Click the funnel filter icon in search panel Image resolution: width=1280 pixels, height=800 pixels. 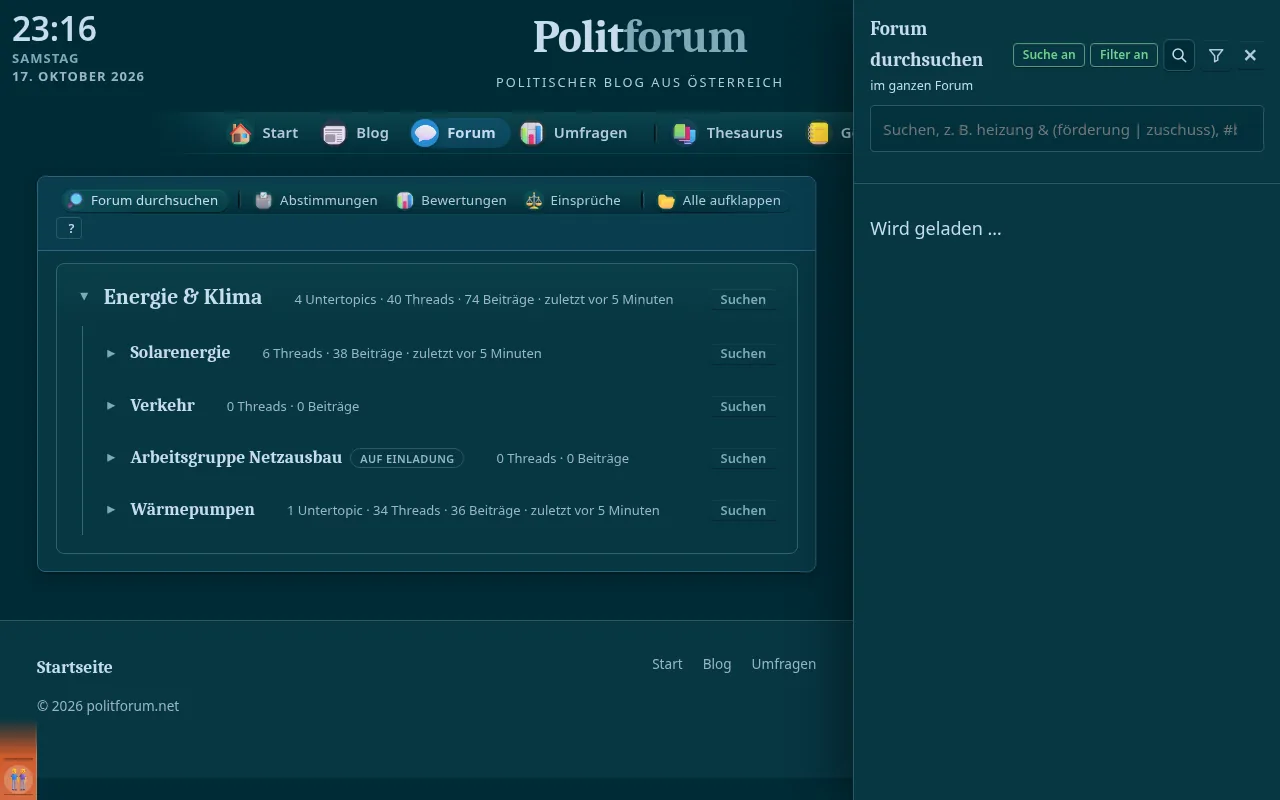pos(1216,55)
